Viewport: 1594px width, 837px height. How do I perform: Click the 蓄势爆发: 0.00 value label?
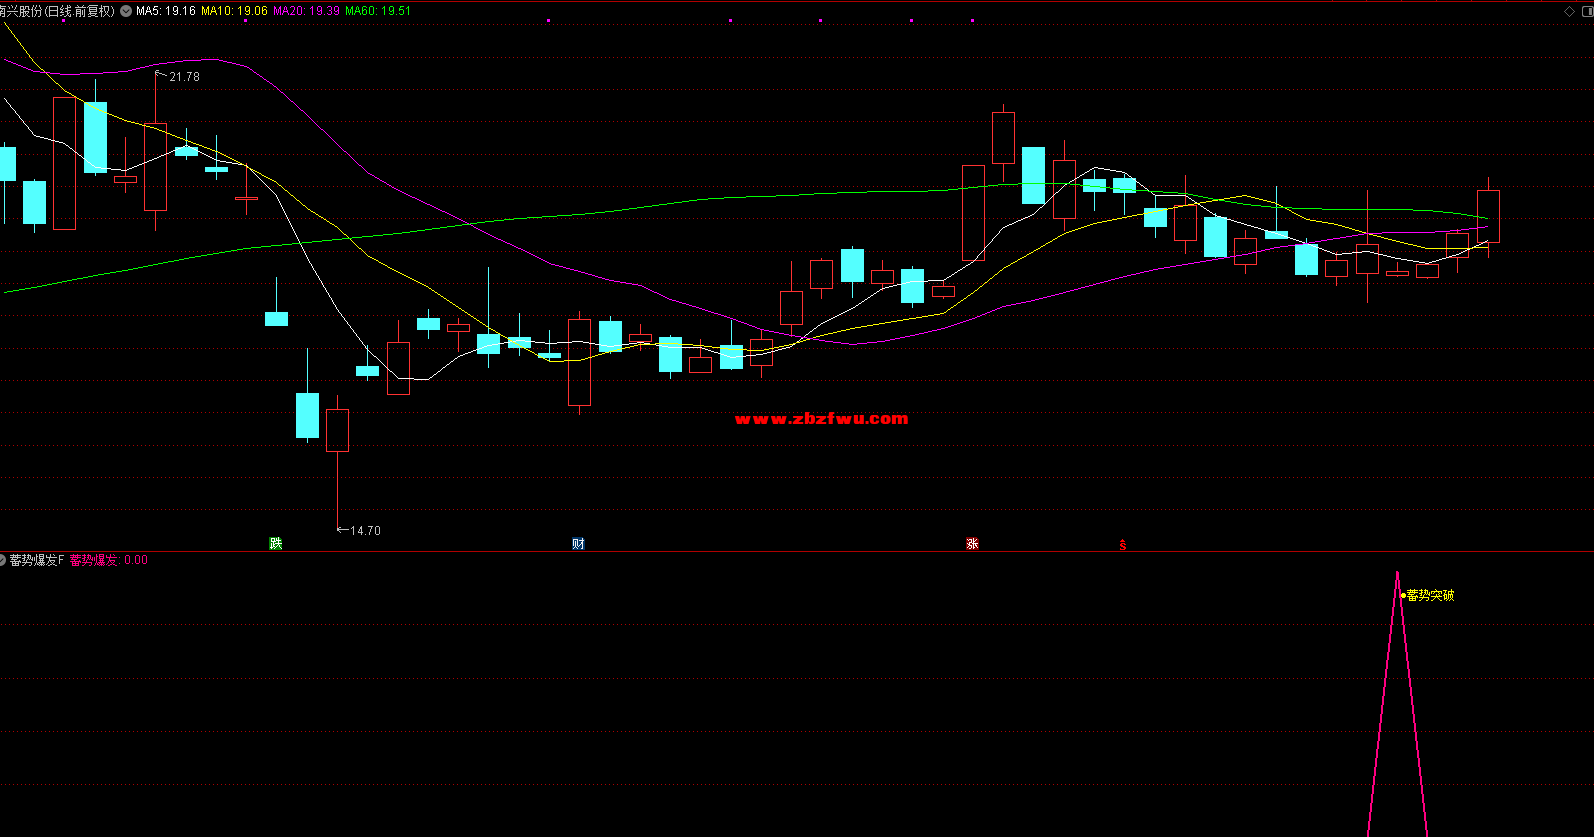[109, 560]
